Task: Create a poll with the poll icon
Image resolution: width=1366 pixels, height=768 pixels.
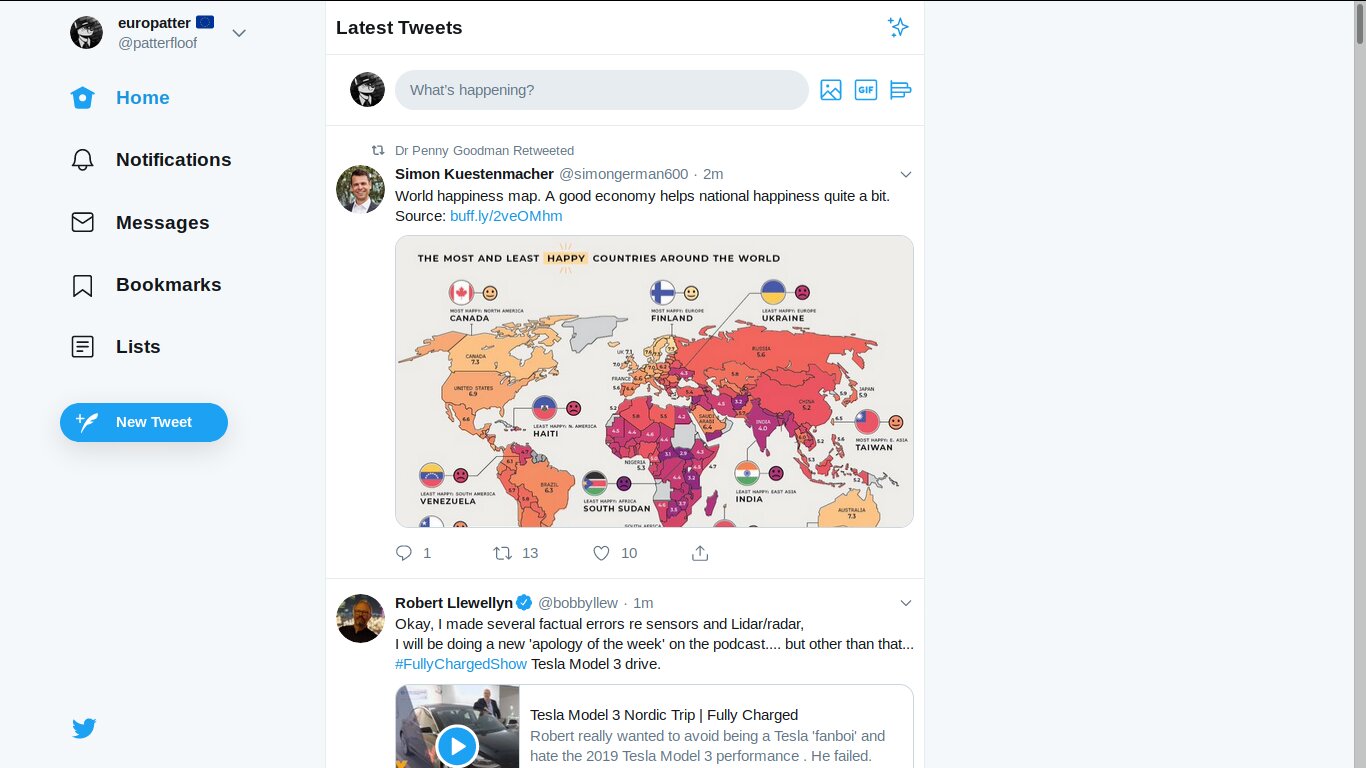Action: (x=900, y=90)
